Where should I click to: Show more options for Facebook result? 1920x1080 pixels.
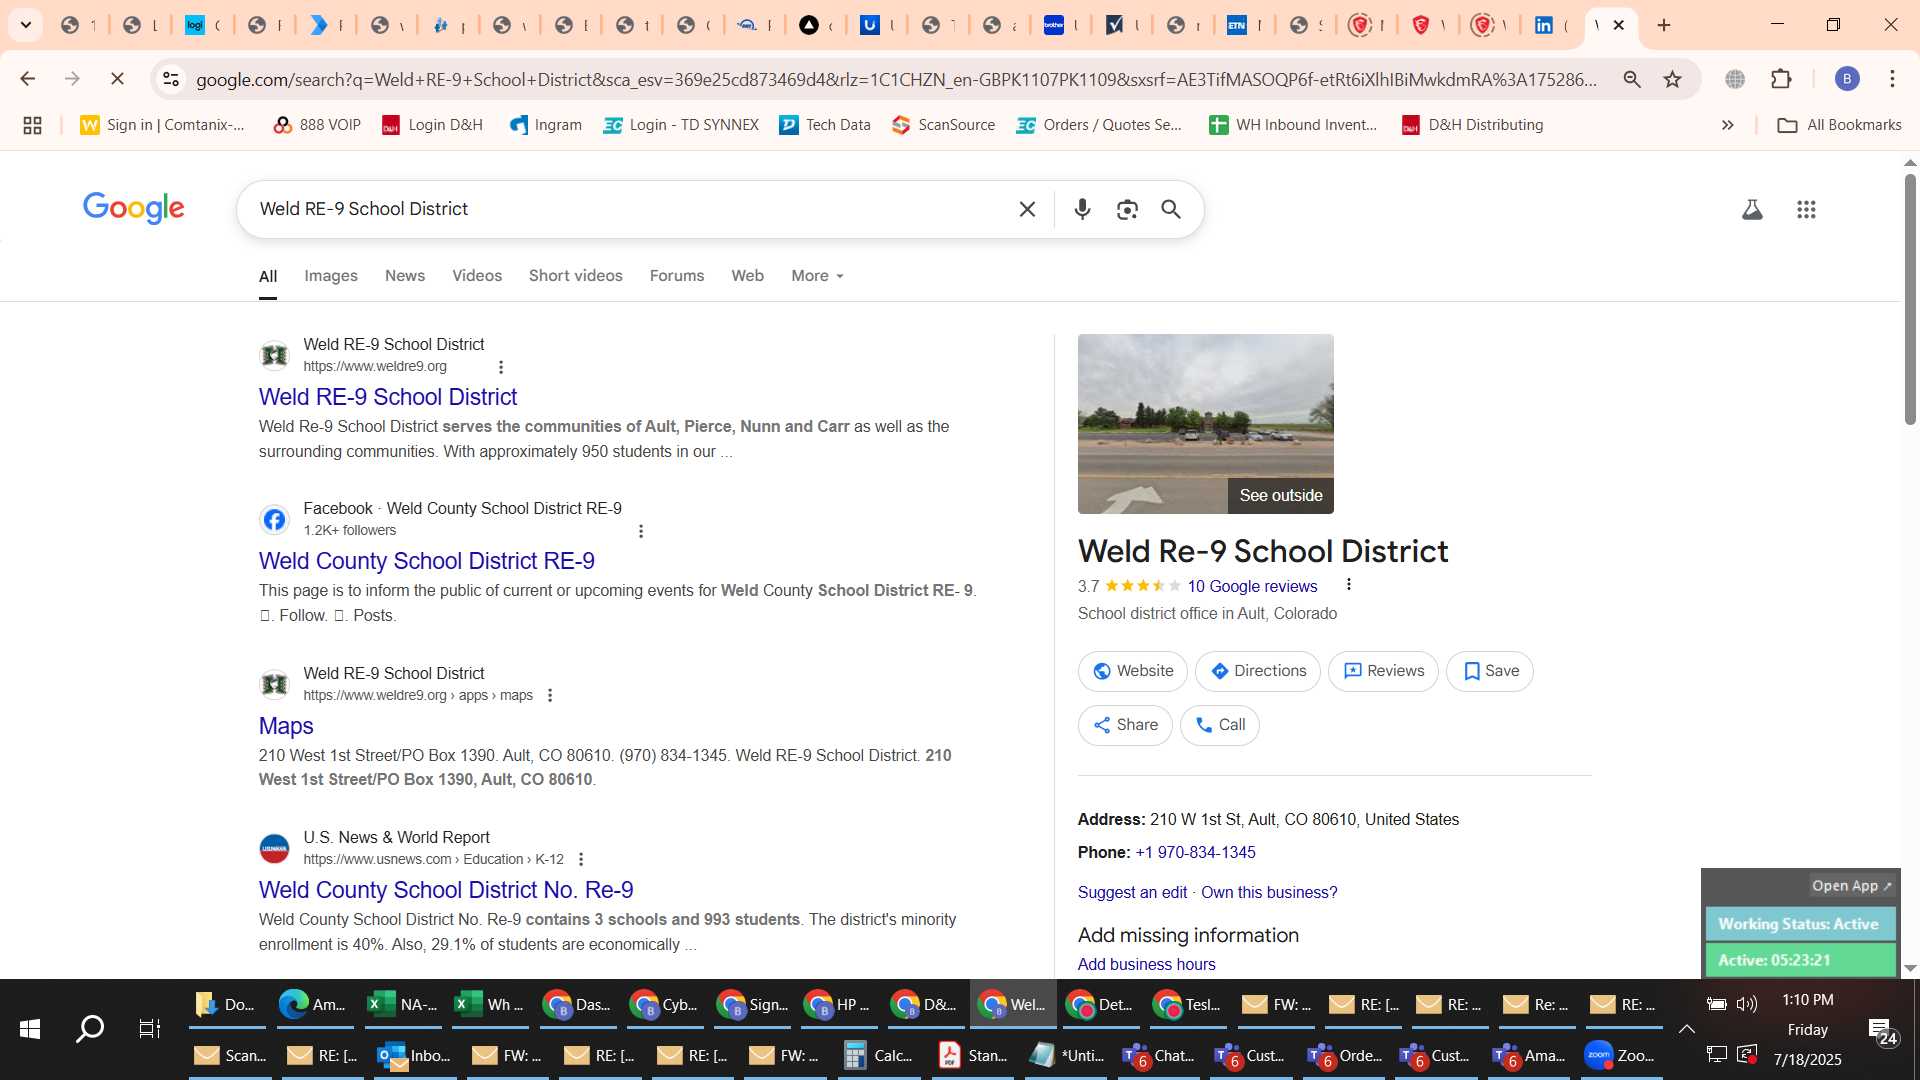641,531
